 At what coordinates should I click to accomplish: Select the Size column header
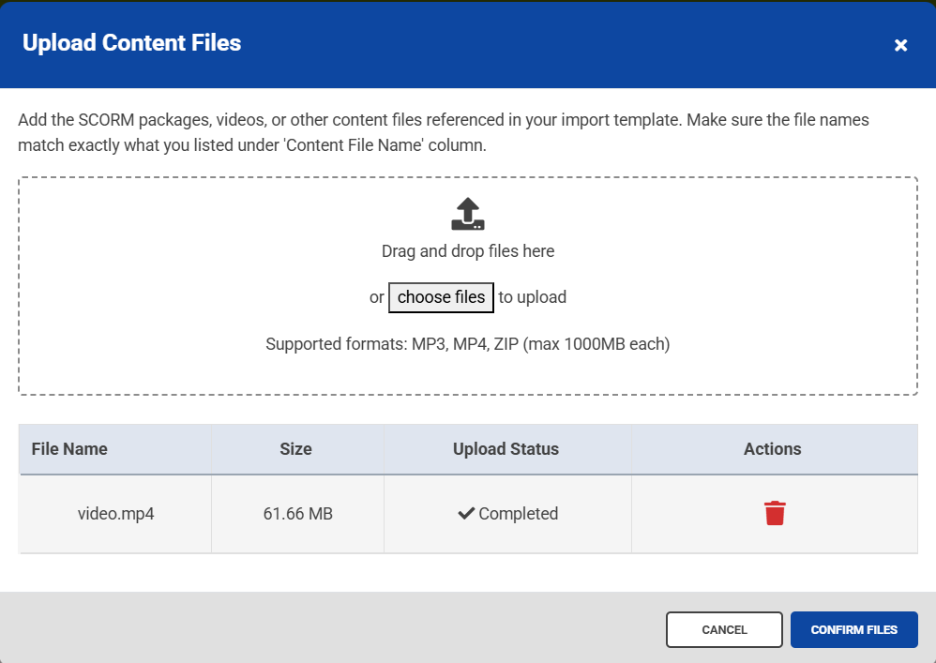click(x=296, y=449)
